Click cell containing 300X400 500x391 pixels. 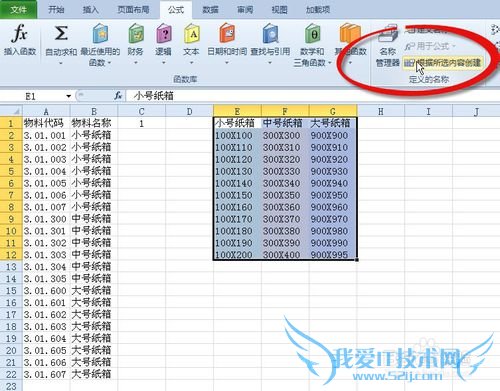[285, 255]
